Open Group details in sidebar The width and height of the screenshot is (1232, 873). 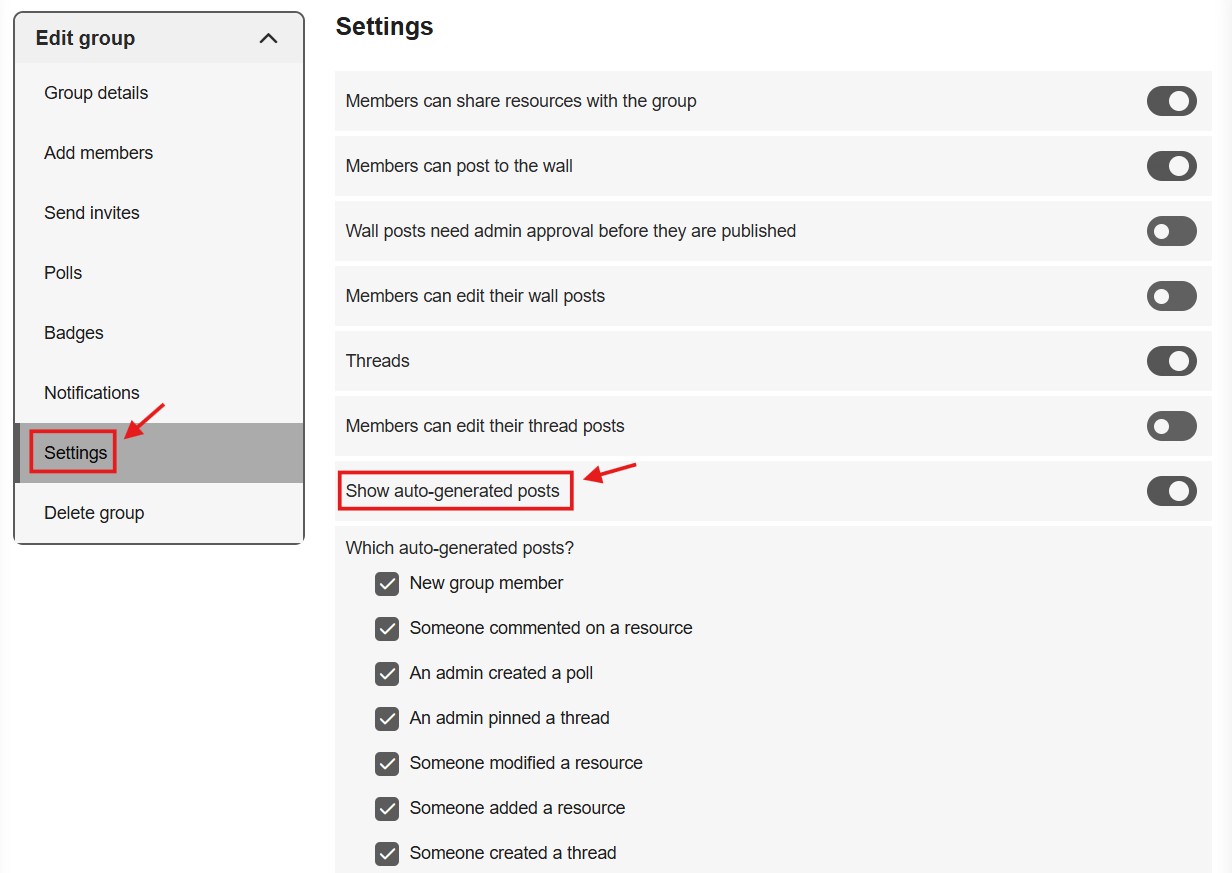pos(96,93)
